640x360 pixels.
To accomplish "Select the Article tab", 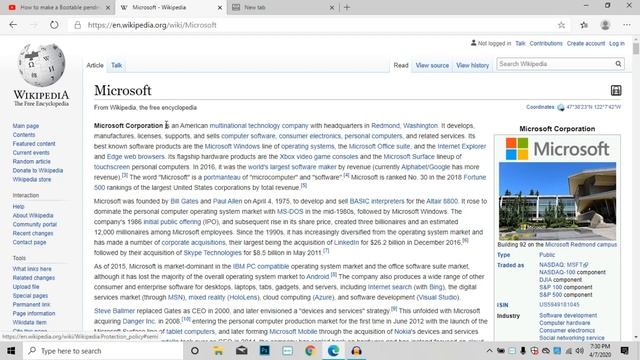I will tap(95, 65).
